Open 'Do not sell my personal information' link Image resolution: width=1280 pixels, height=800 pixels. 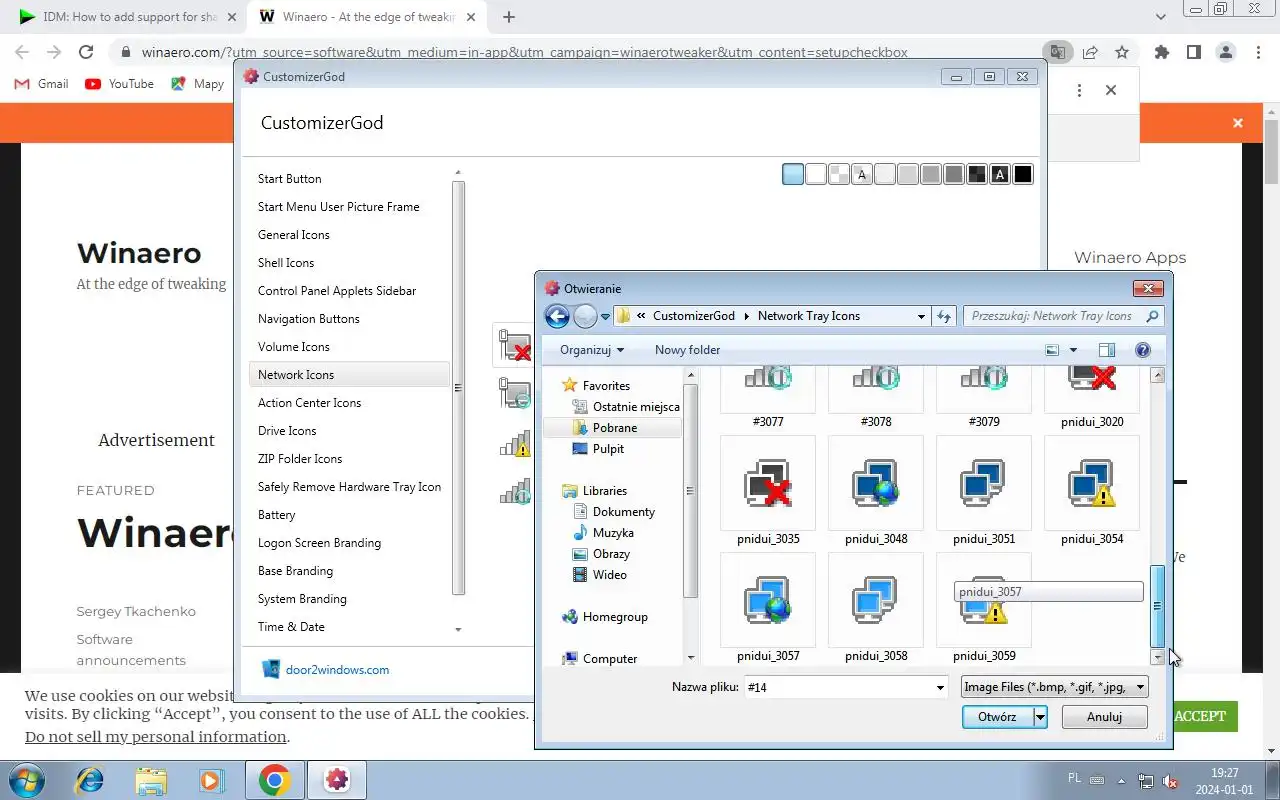point(156,737)
